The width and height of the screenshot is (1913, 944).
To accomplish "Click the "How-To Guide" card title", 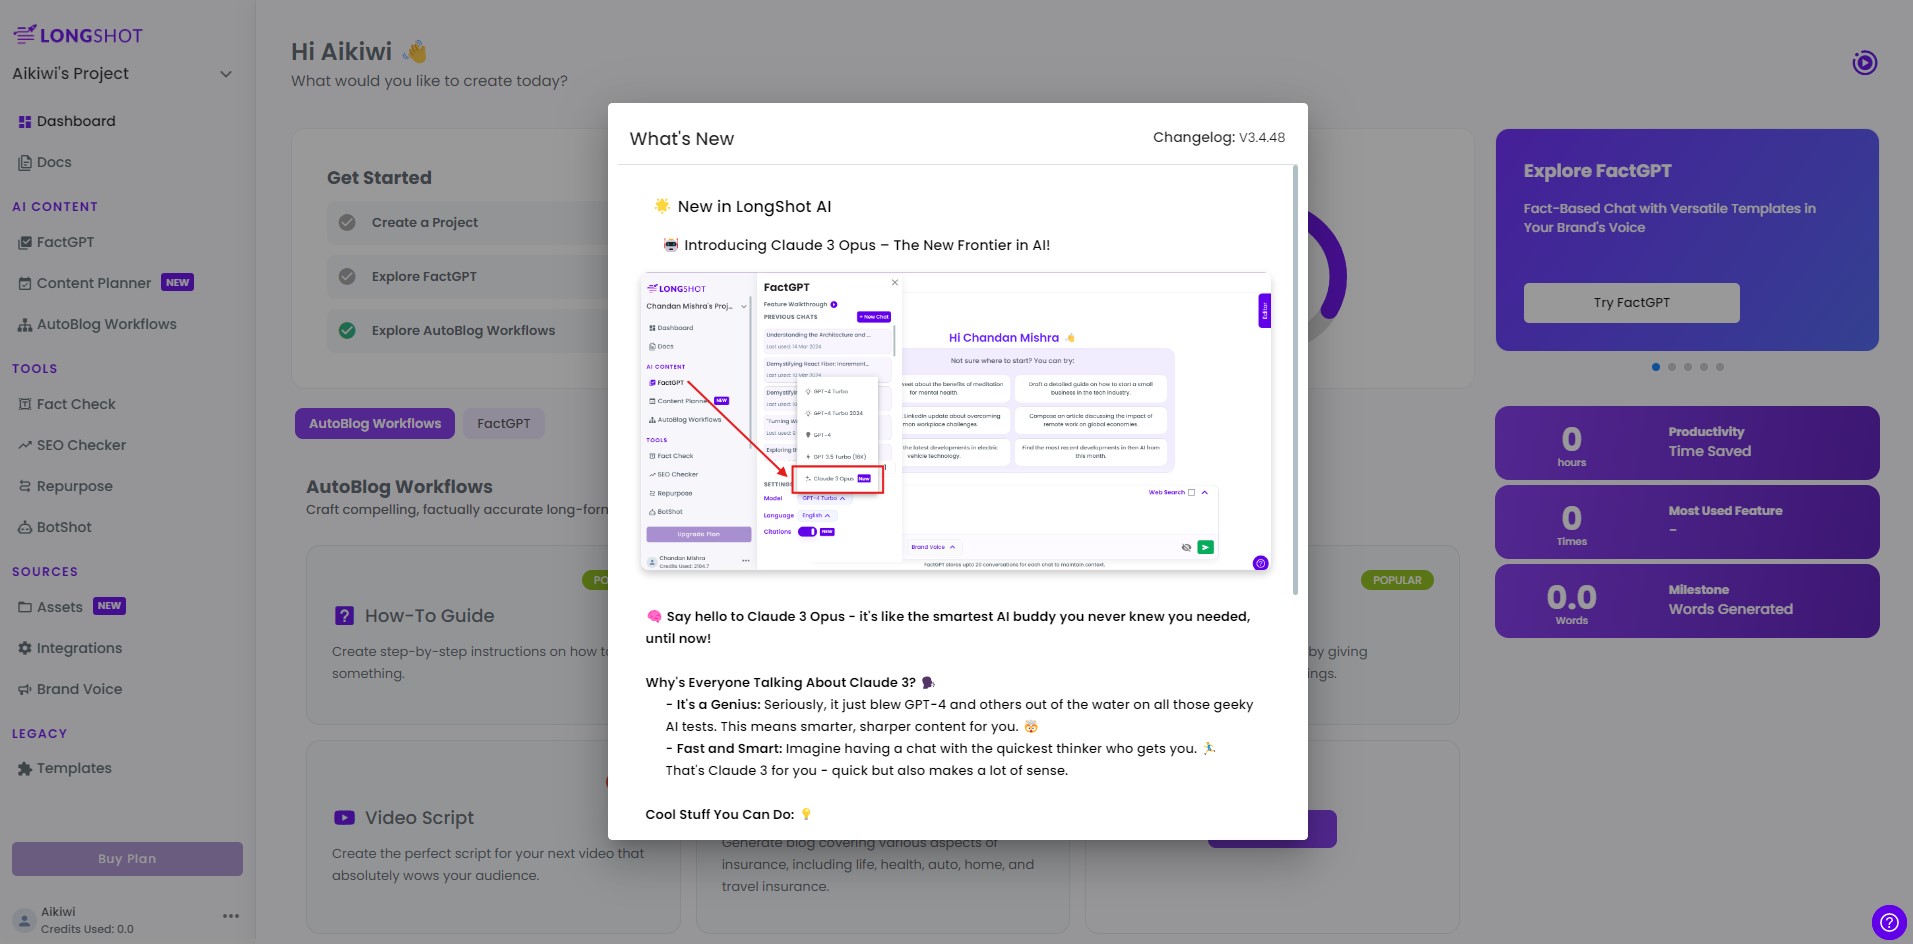I will pyautogui.click(x=430, y=616).
